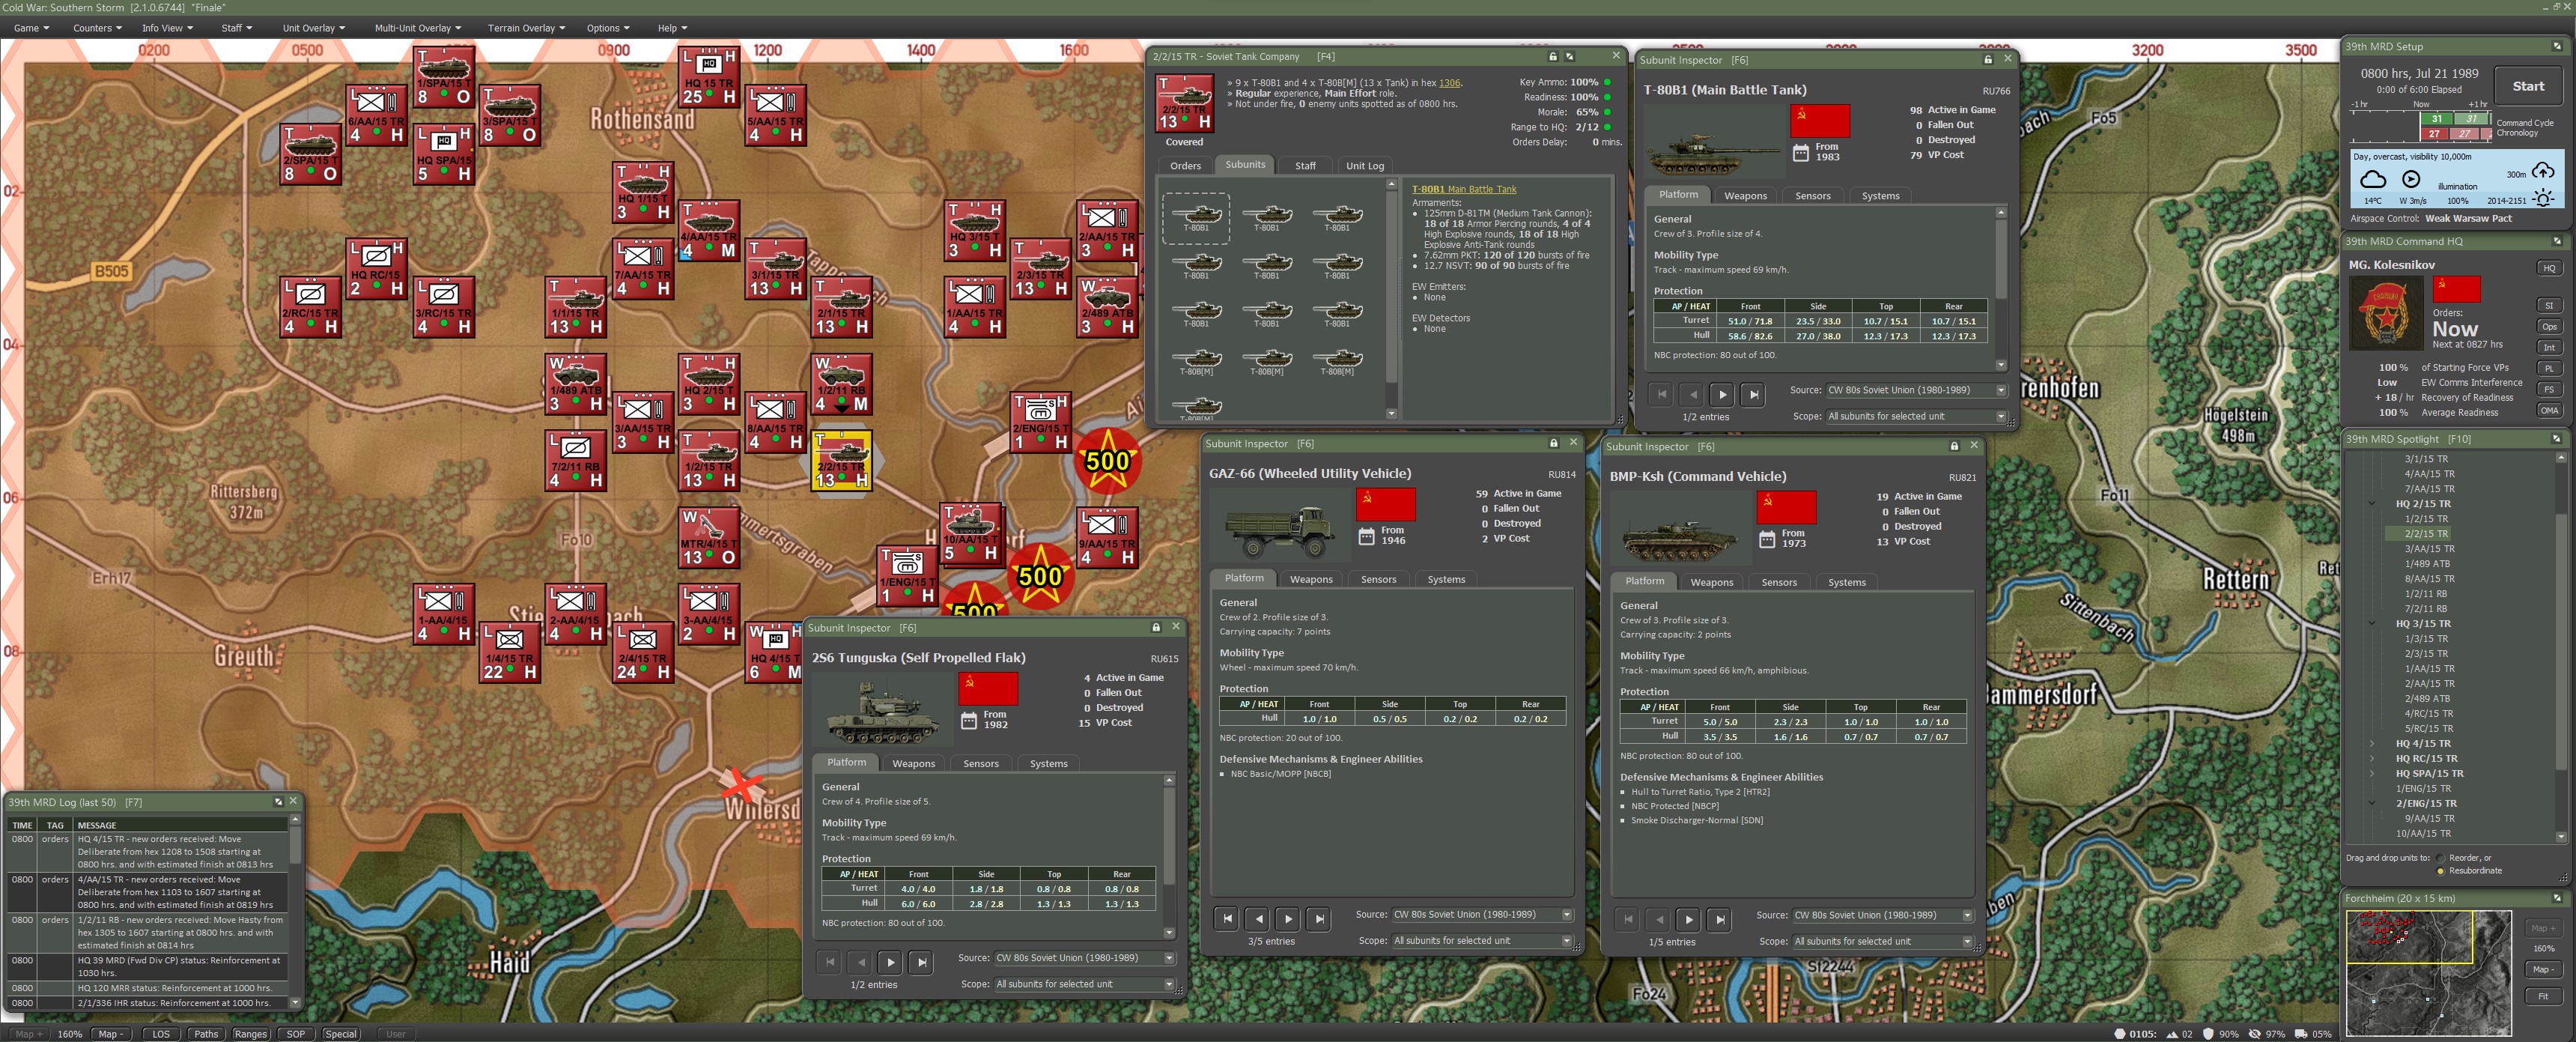Screen dimensions: 2576x1042
Task: Open the HQ staff button in Command HQ
Action: click(x=2549, y=268)
